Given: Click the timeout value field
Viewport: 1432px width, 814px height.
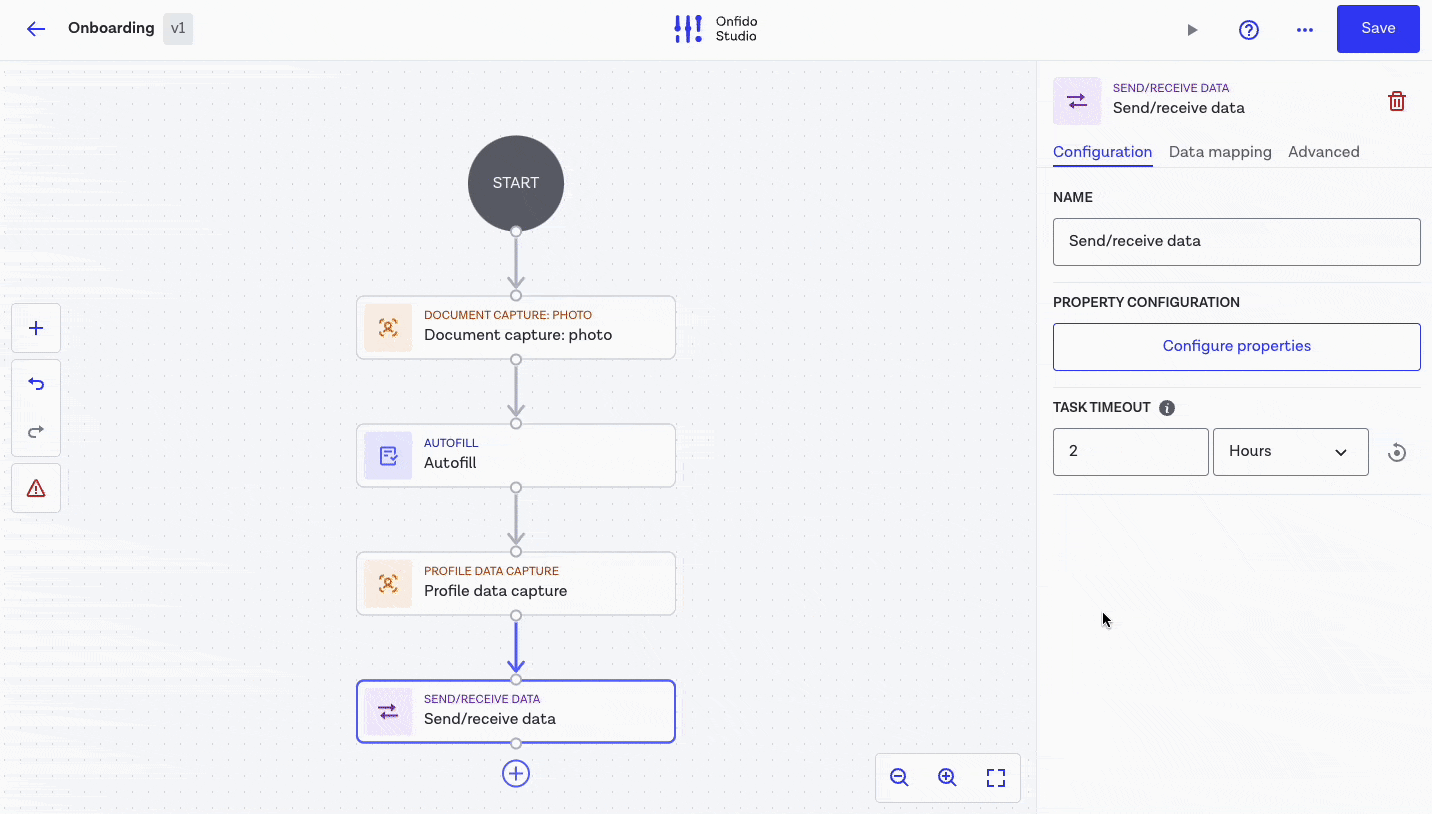Looking at the screenshot, I should [1130, 452].
